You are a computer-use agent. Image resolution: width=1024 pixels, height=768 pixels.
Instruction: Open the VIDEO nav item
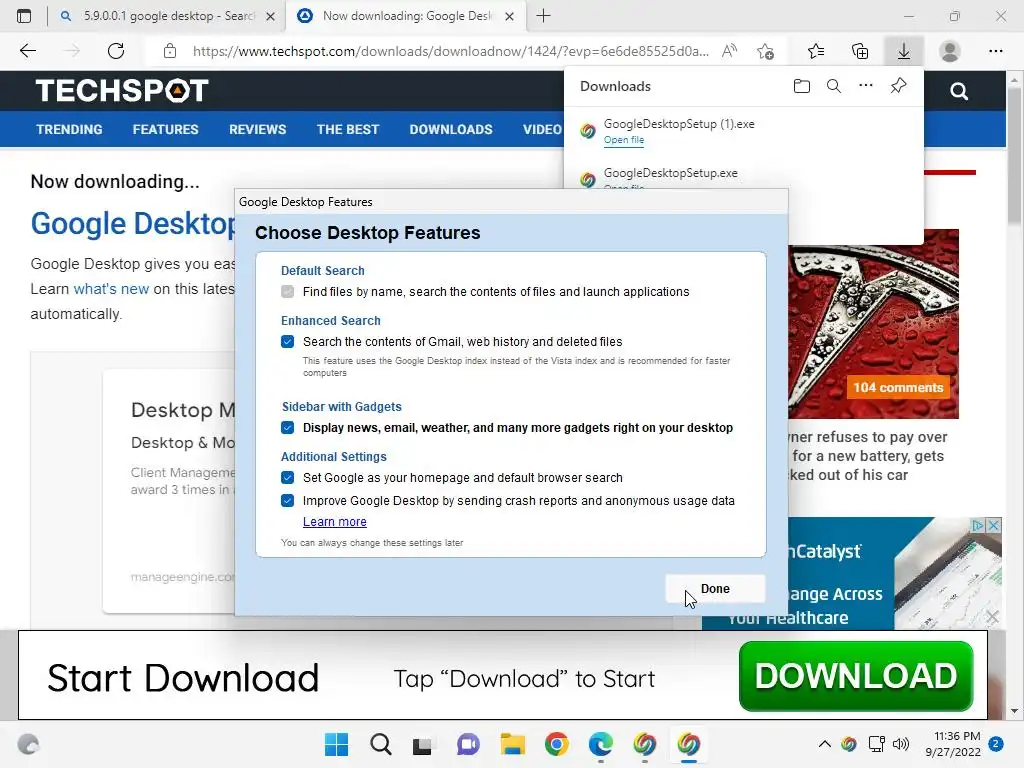[x=541, y=129]
